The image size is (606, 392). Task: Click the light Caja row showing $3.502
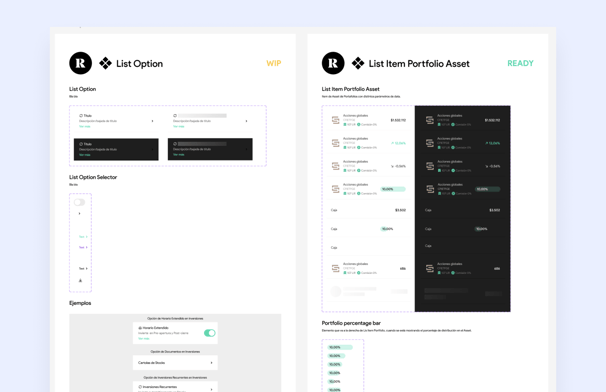[368, 210]
